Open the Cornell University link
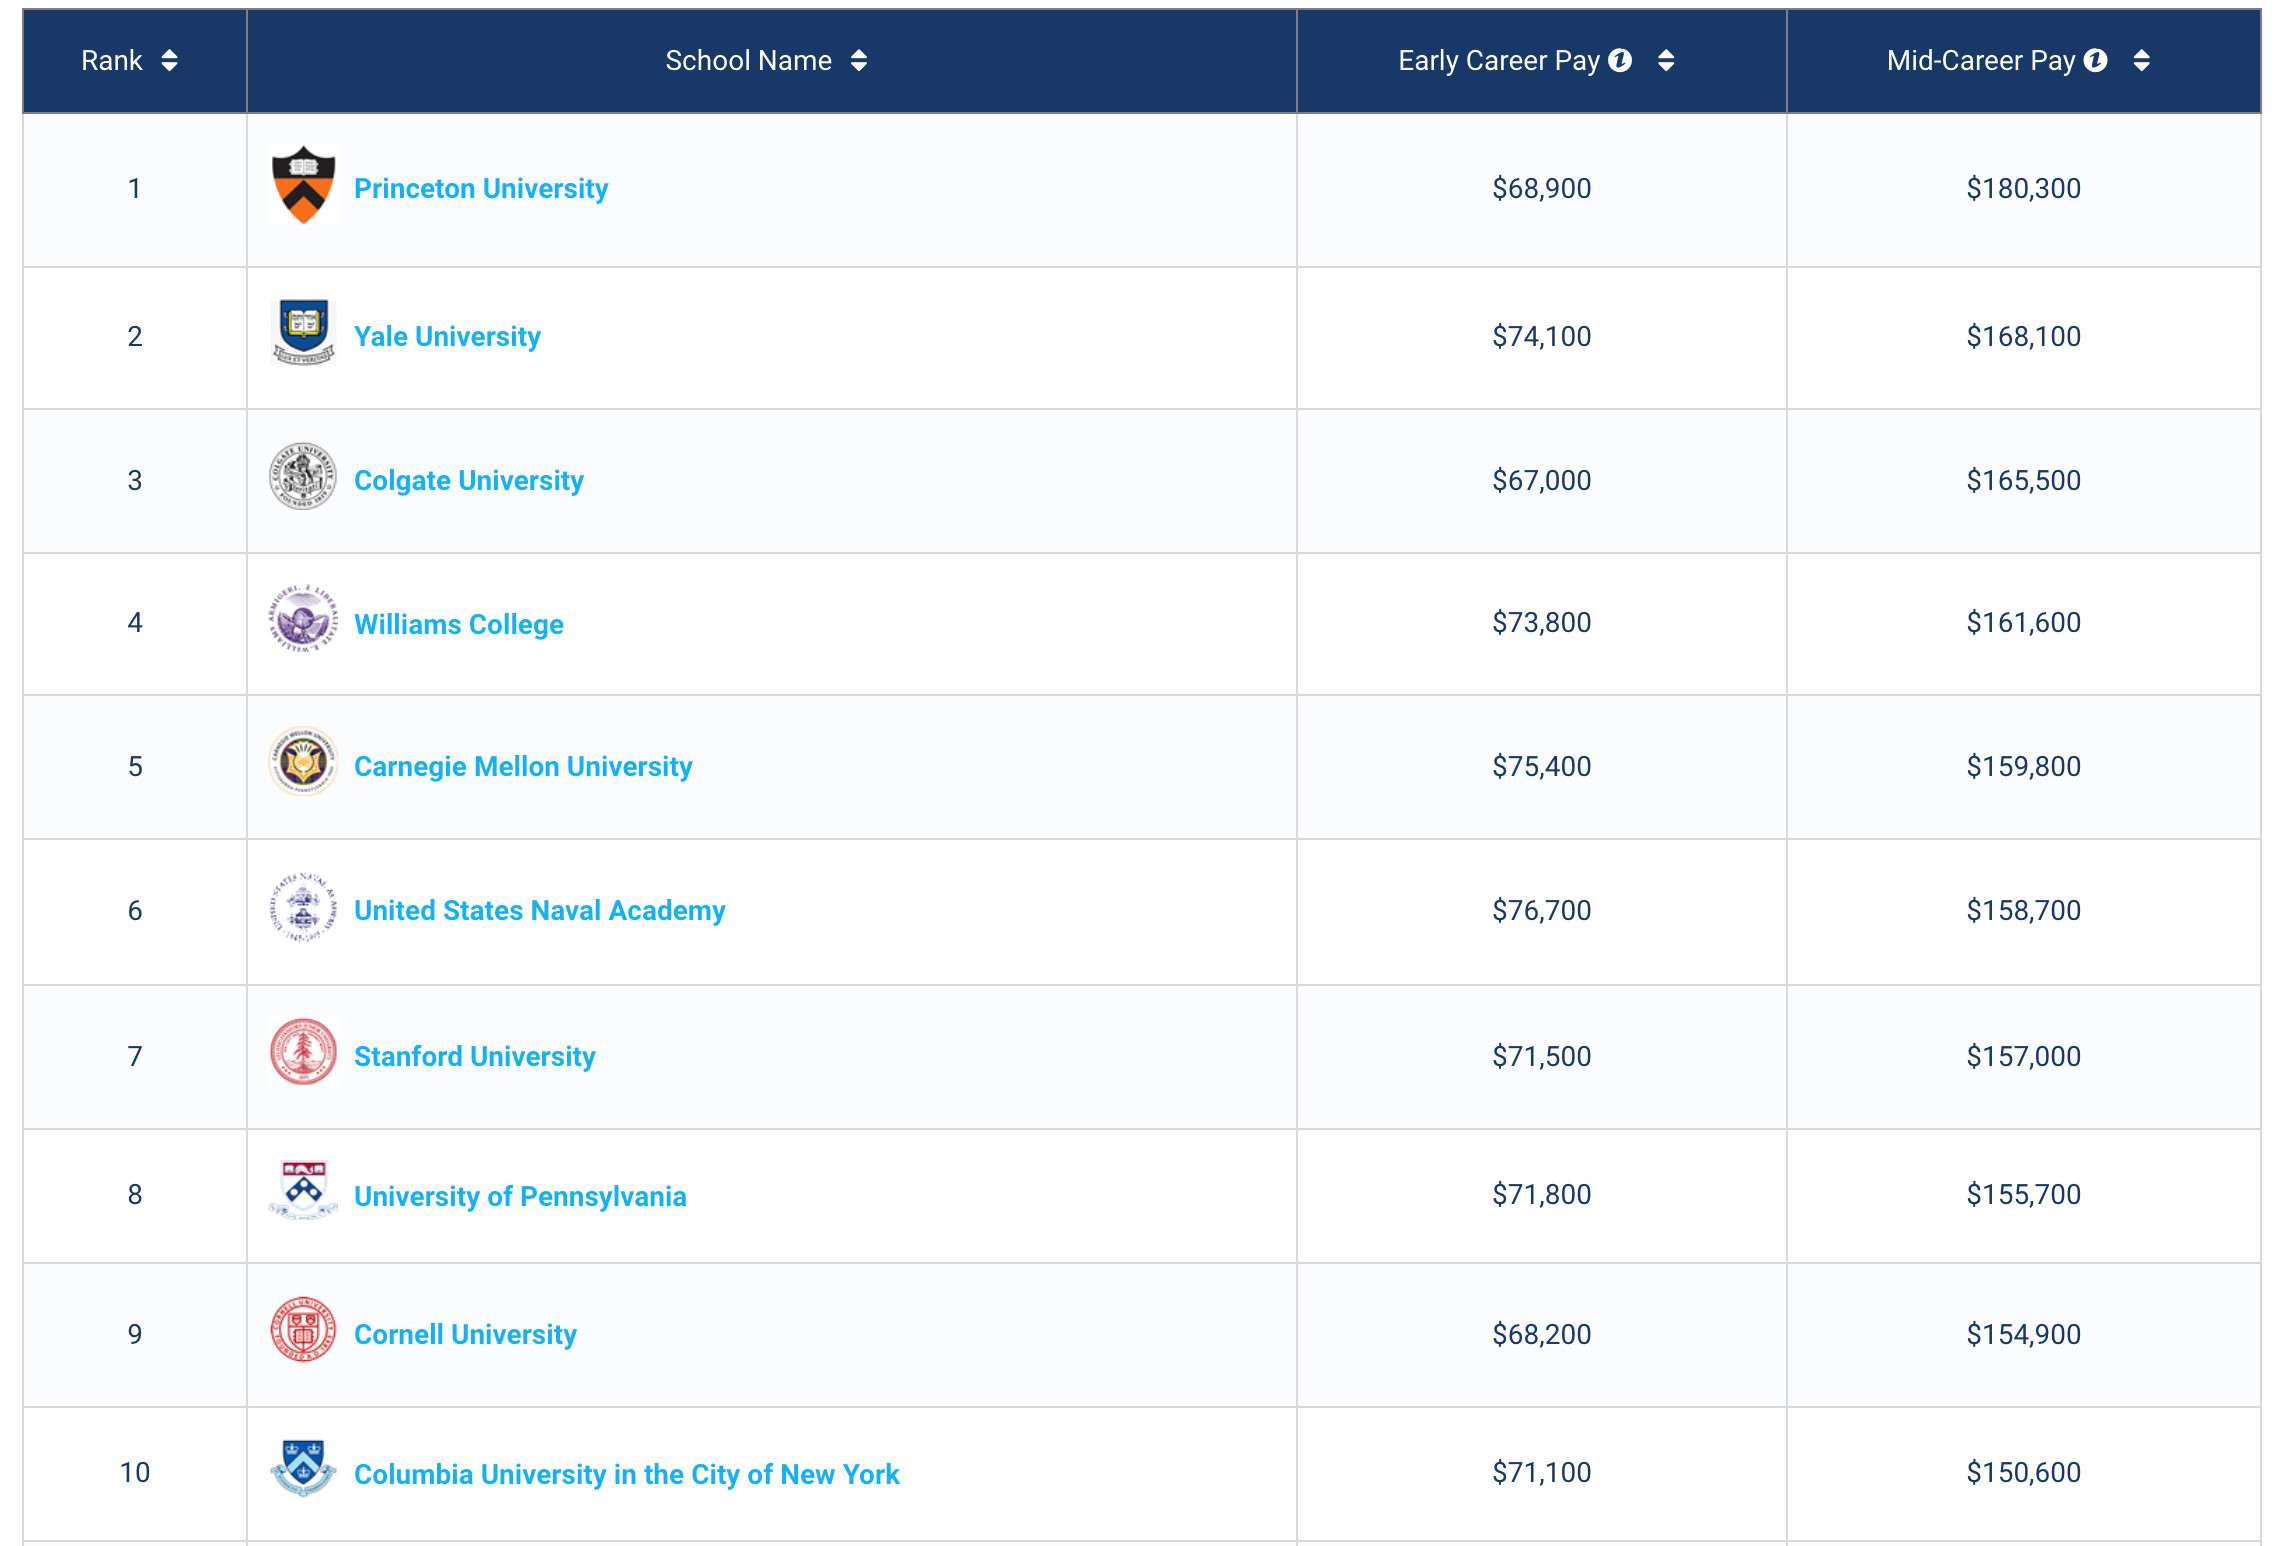2288x1546 pixels. click(465, 1335)
